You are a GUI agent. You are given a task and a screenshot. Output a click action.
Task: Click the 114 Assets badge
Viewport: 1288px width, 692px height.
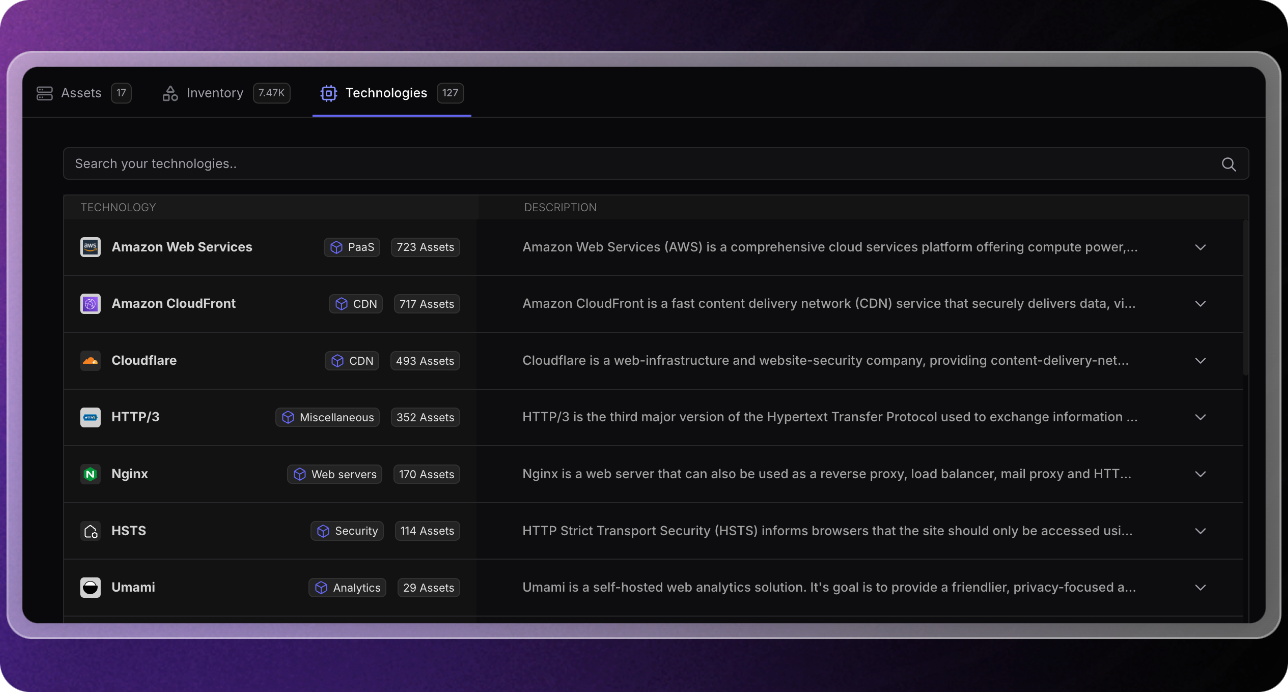pyautogui.click(x=428, y=531)
